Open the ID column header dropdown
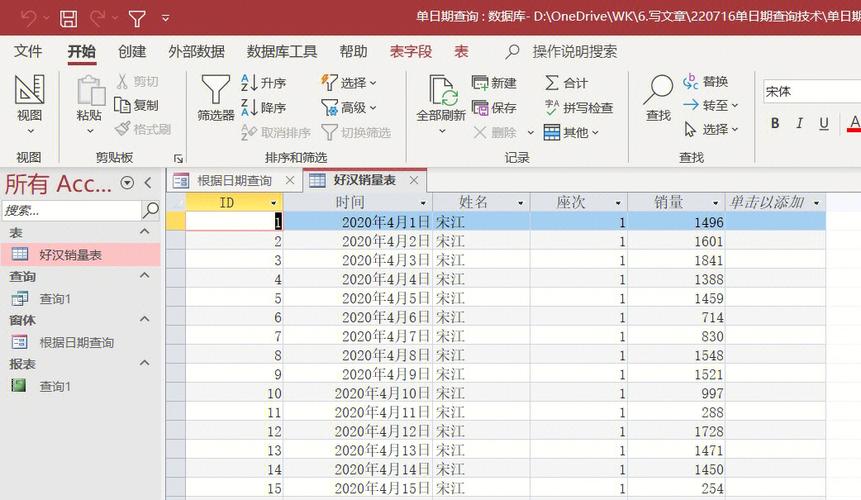Viewport: 861px width, 500px height. [x=273, y=203]
